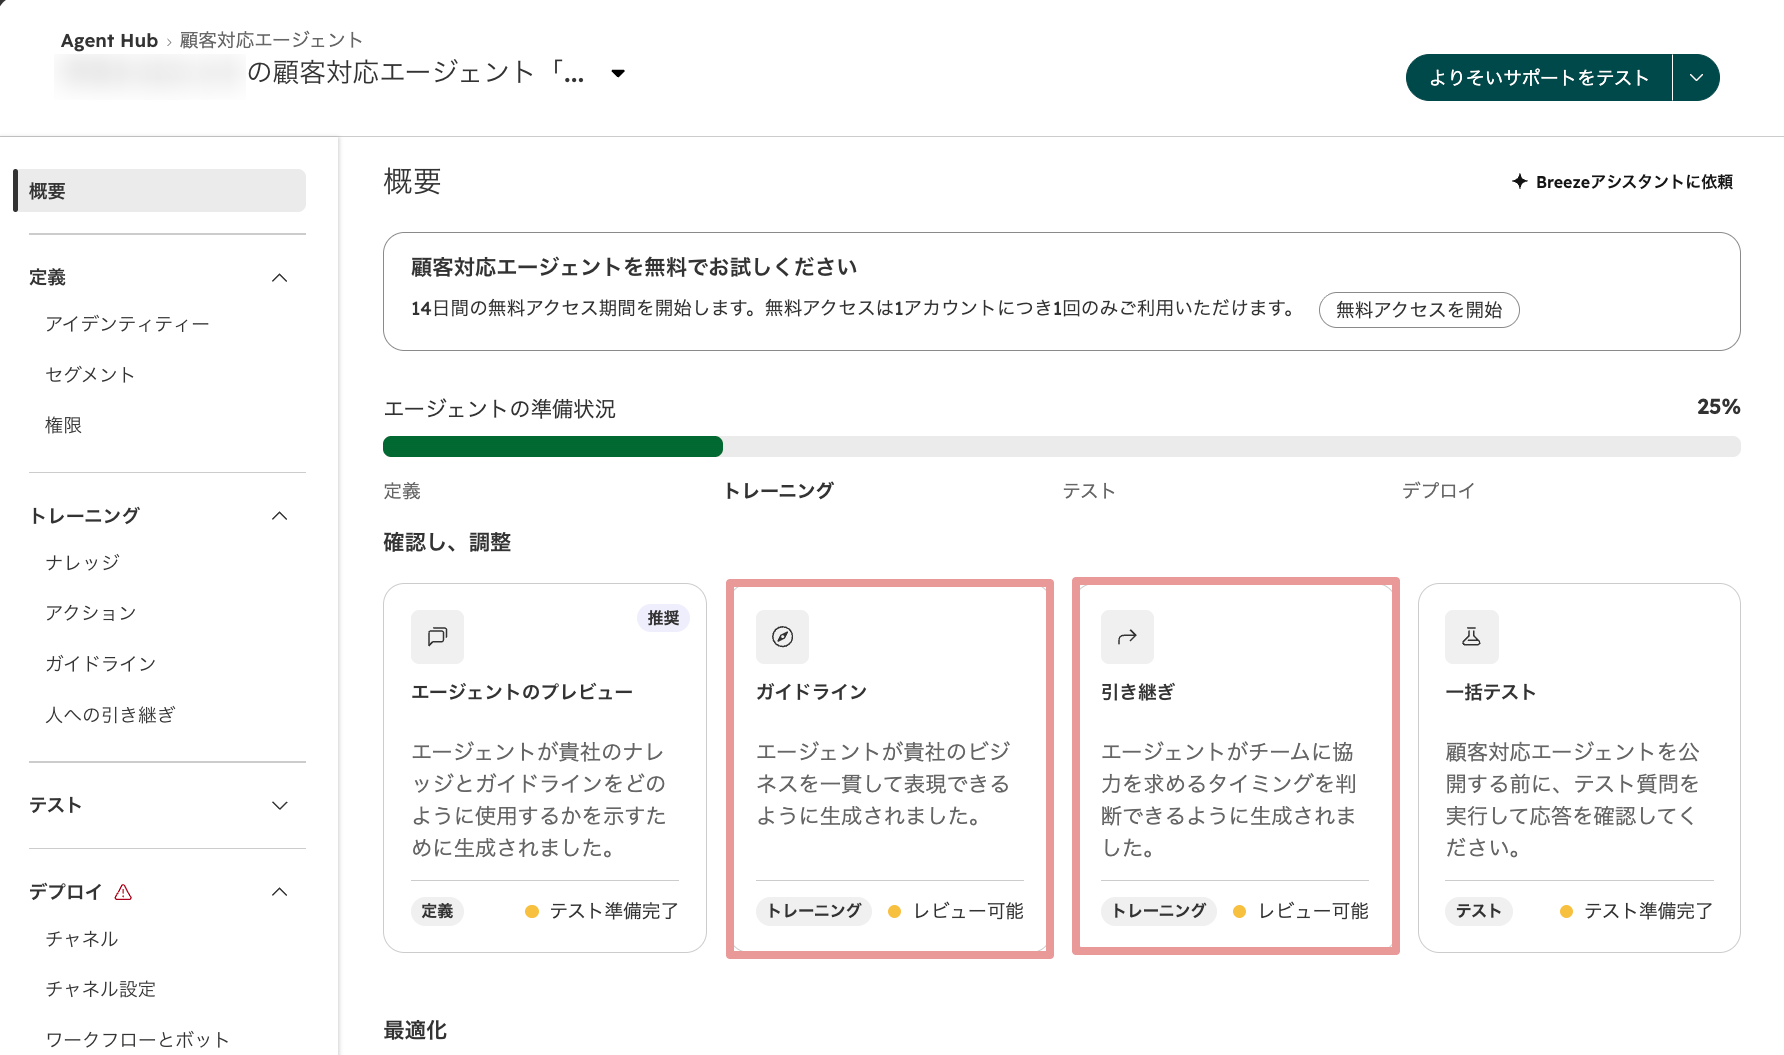Click the compass icon on ガイドライン card

point(782,637)
